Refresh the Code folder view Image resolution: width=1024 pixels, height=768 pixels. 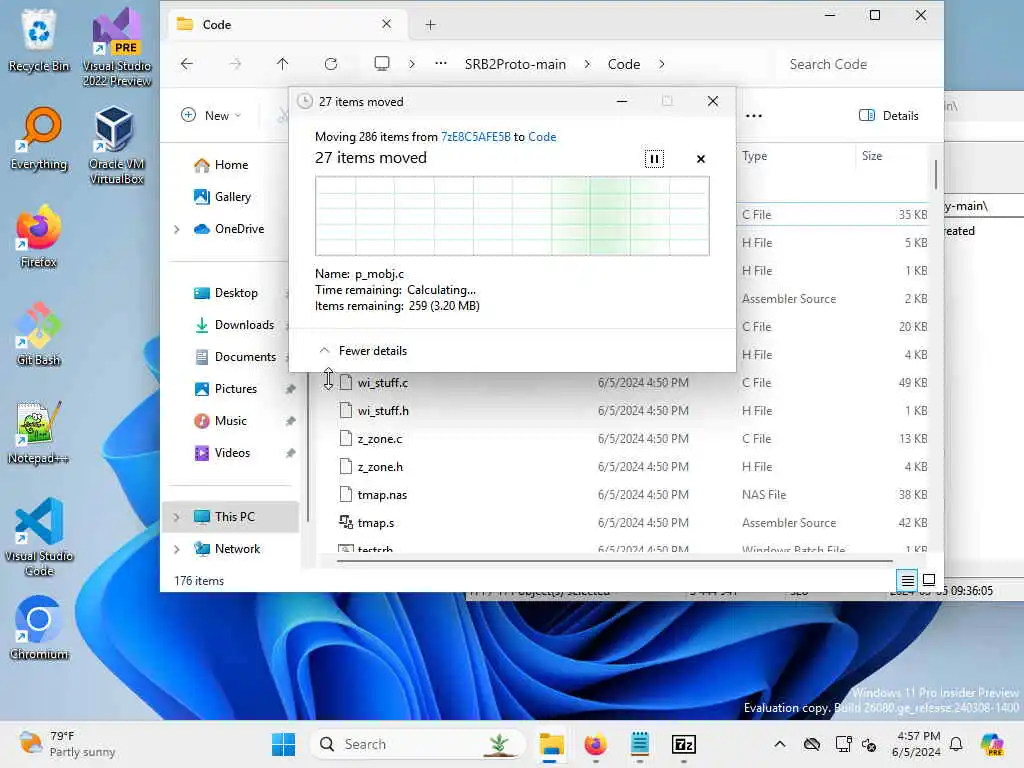331,64
